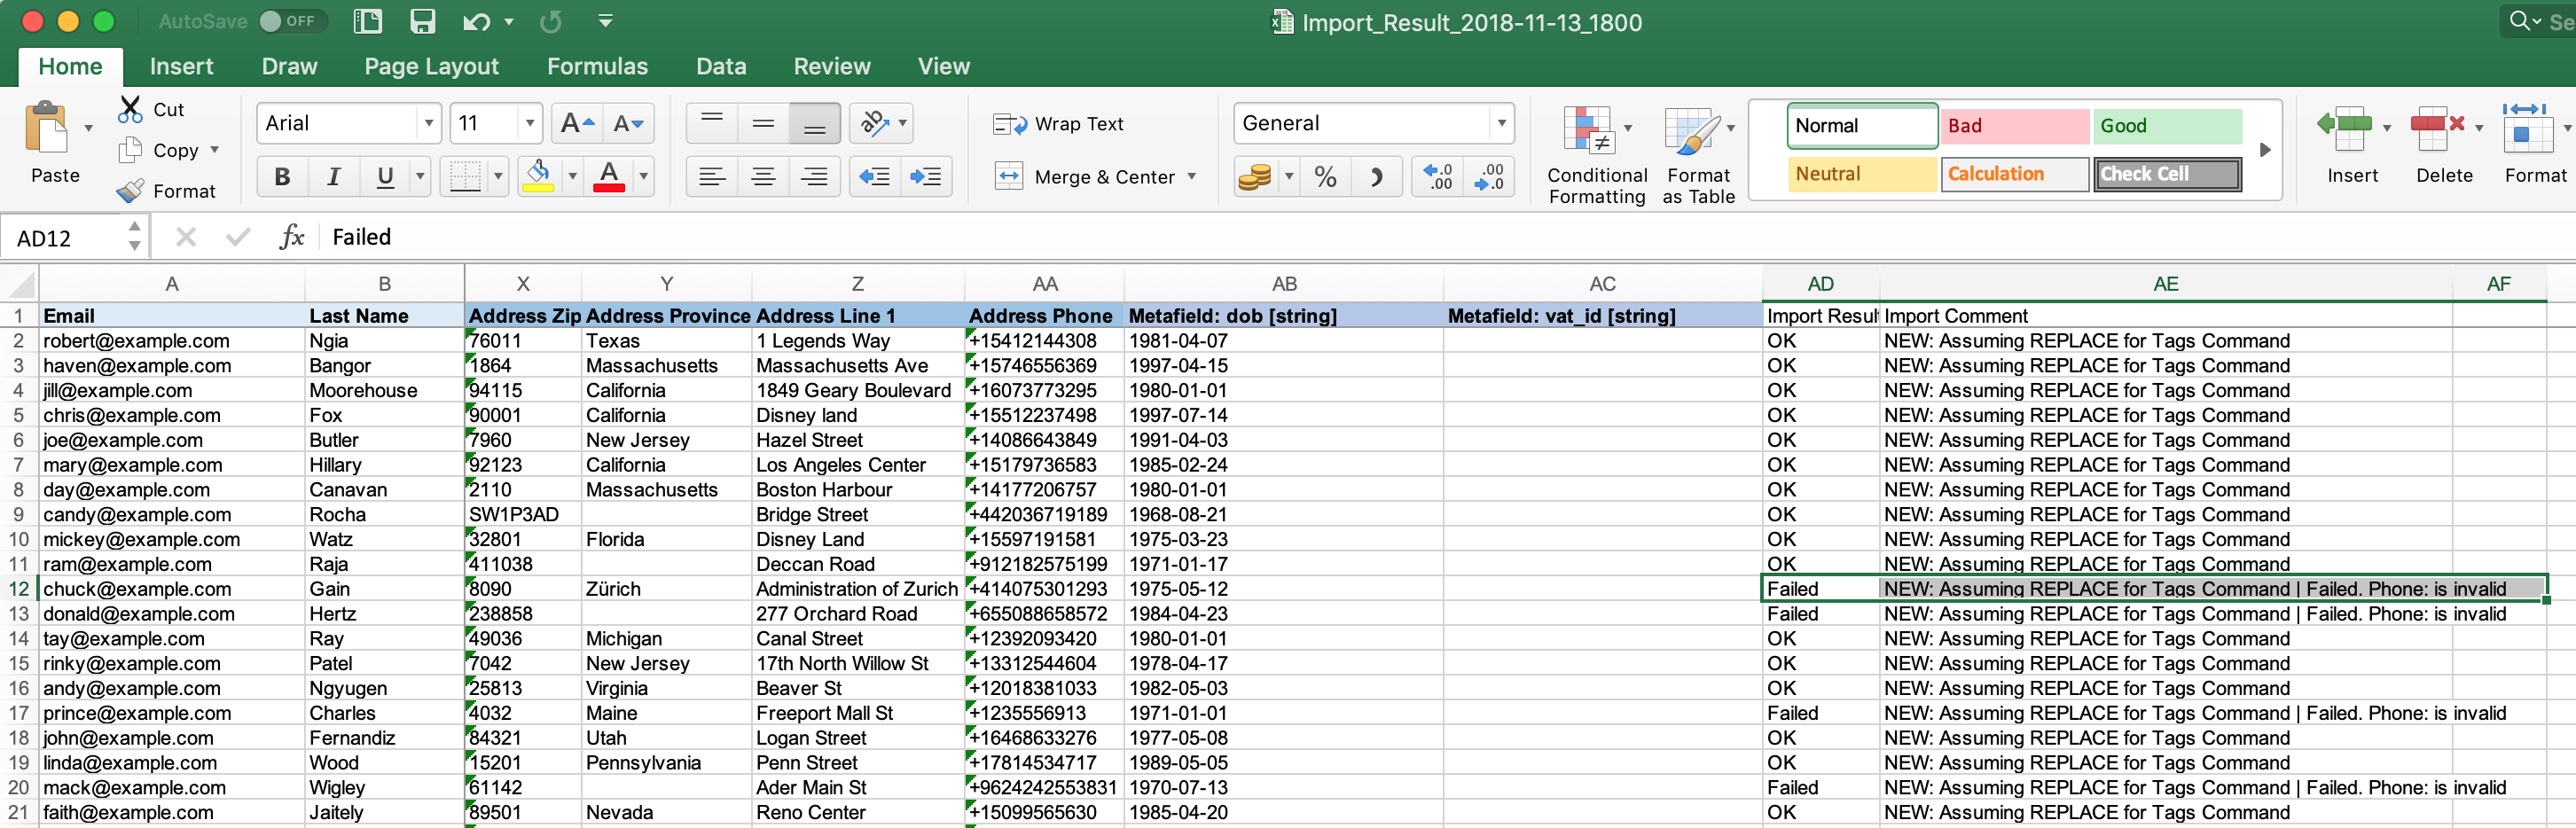Apply the yellow fill color swatch
The image size is (2576, 828).
(x=538, y=177)
